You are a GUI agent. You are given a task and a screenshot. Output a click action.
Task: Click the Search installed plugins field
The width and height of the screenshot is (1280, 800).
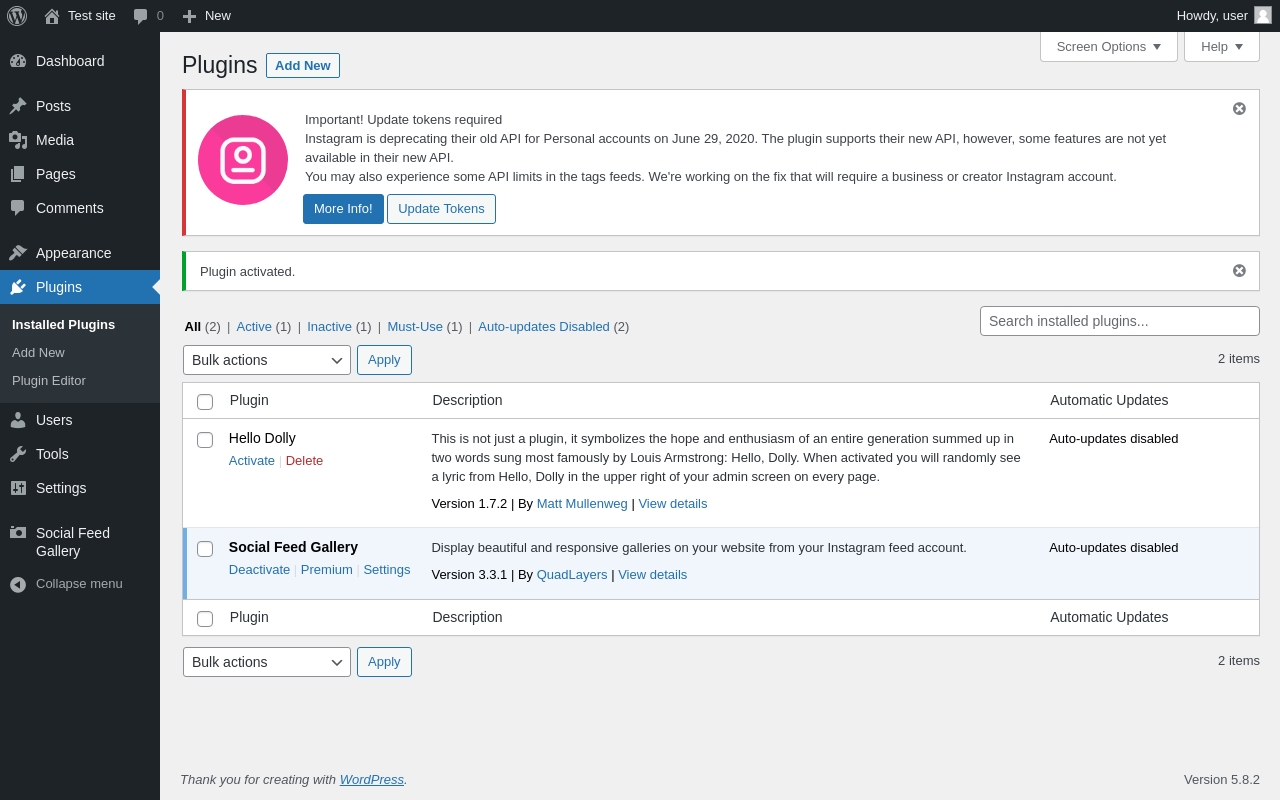[x=1119, y=321]
